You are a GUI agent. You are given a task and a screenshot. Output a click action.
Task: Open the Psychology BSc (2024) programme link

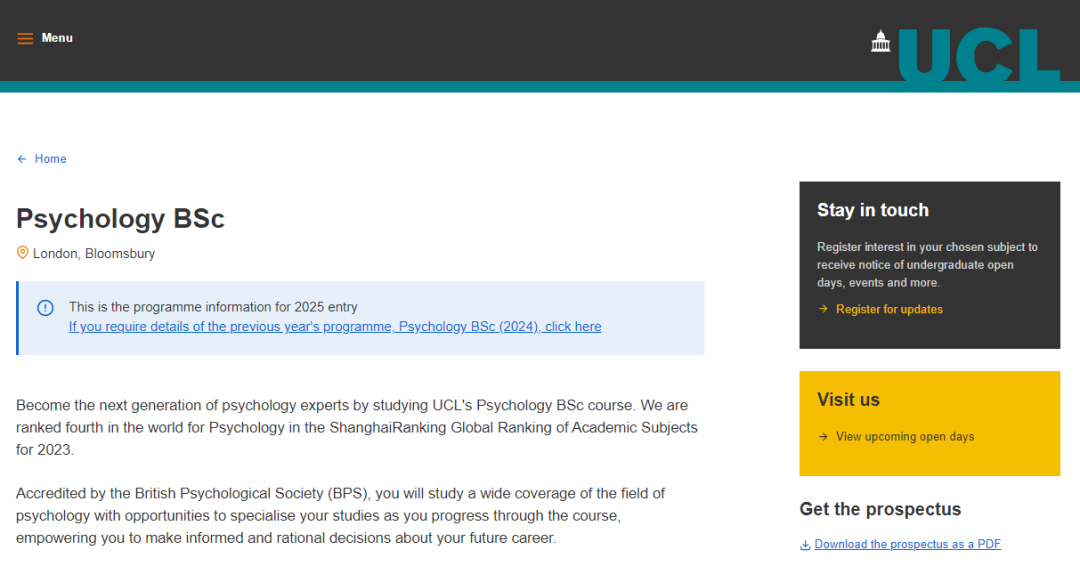335,326
